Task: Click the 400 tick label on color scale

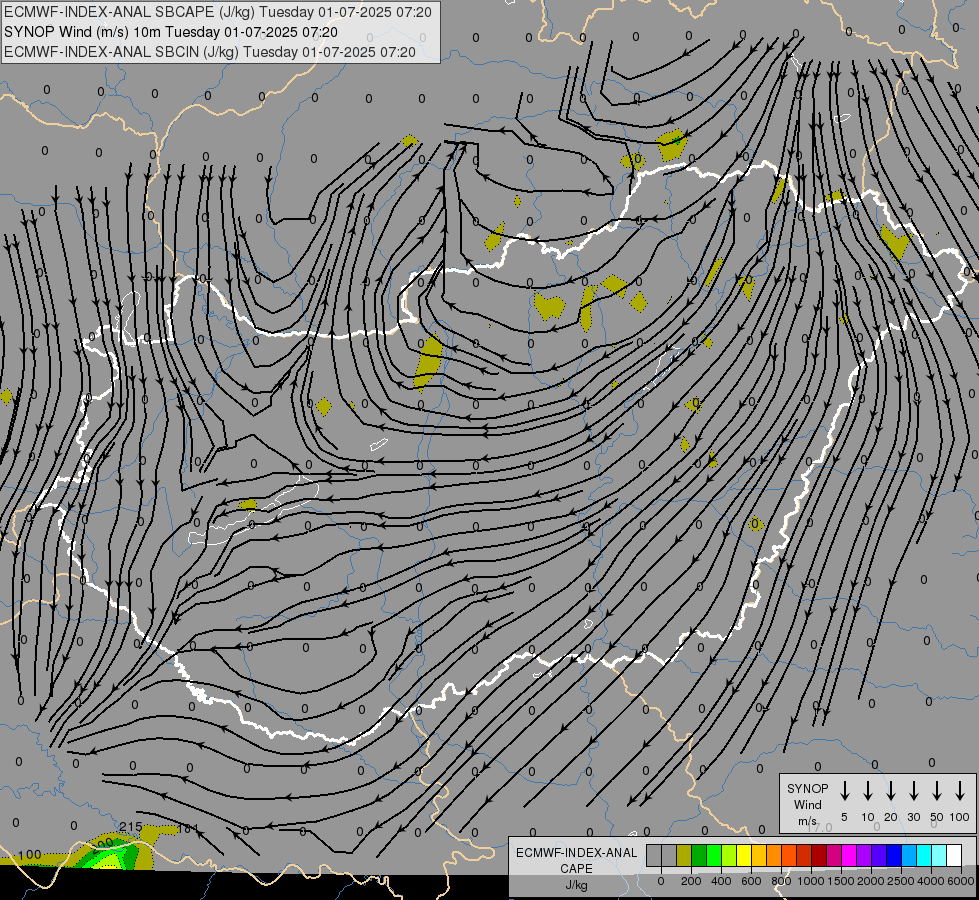Action: tap(721, 881)
